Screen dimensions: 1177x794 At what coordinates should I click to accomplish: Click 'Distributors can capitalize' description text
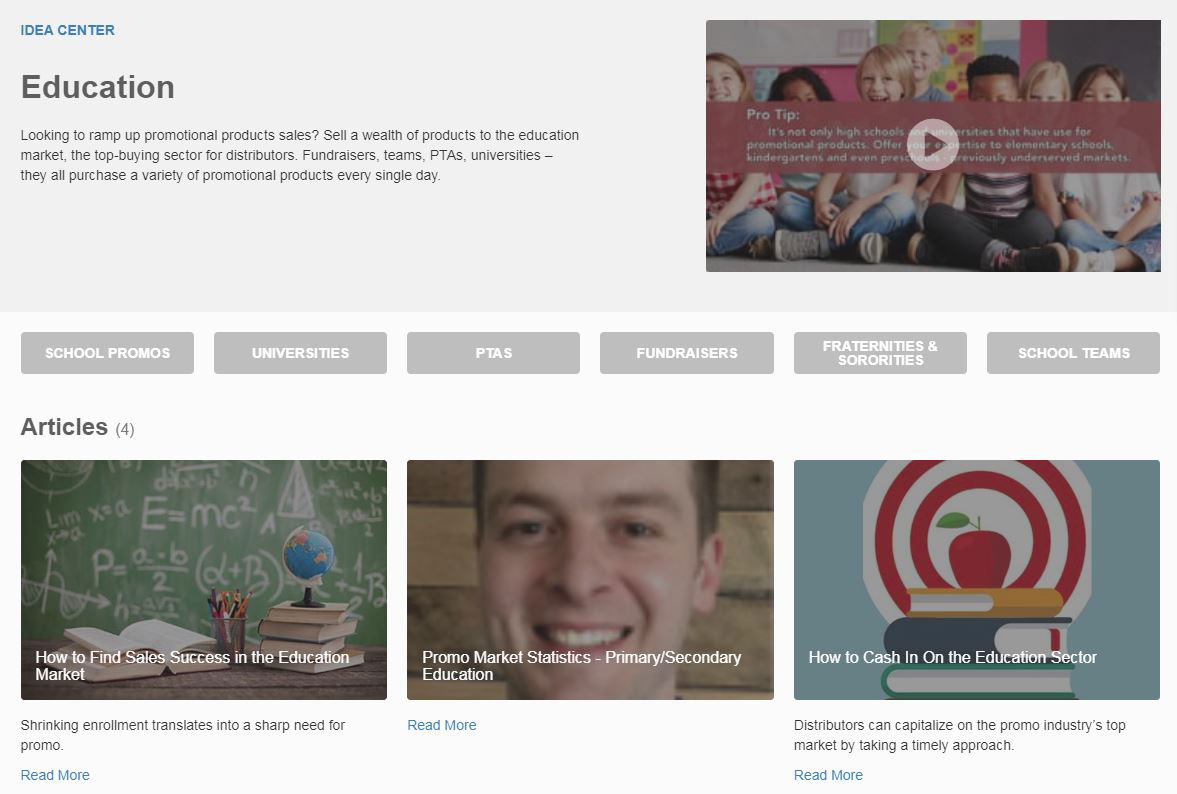point(959,735)
